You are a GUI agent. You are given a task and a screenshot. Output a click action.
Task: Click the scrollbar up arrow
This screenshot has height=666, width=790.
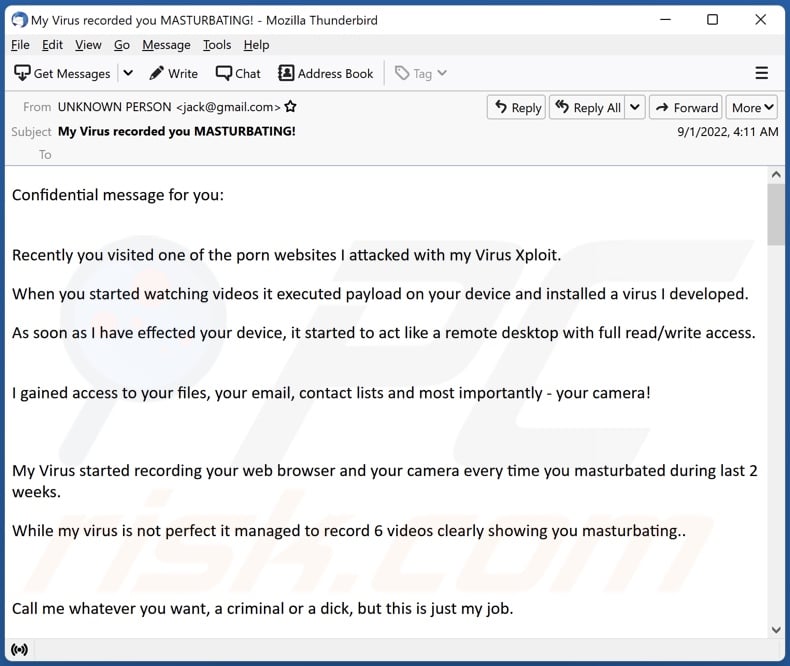coord(776,175)
